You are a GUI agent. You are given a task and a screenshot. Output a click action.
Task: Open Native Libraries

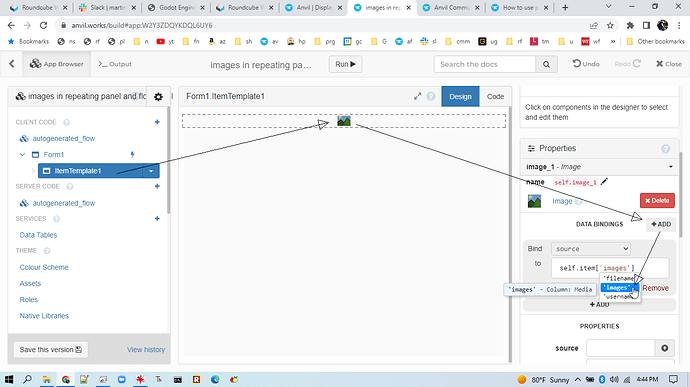click(44, 316)
